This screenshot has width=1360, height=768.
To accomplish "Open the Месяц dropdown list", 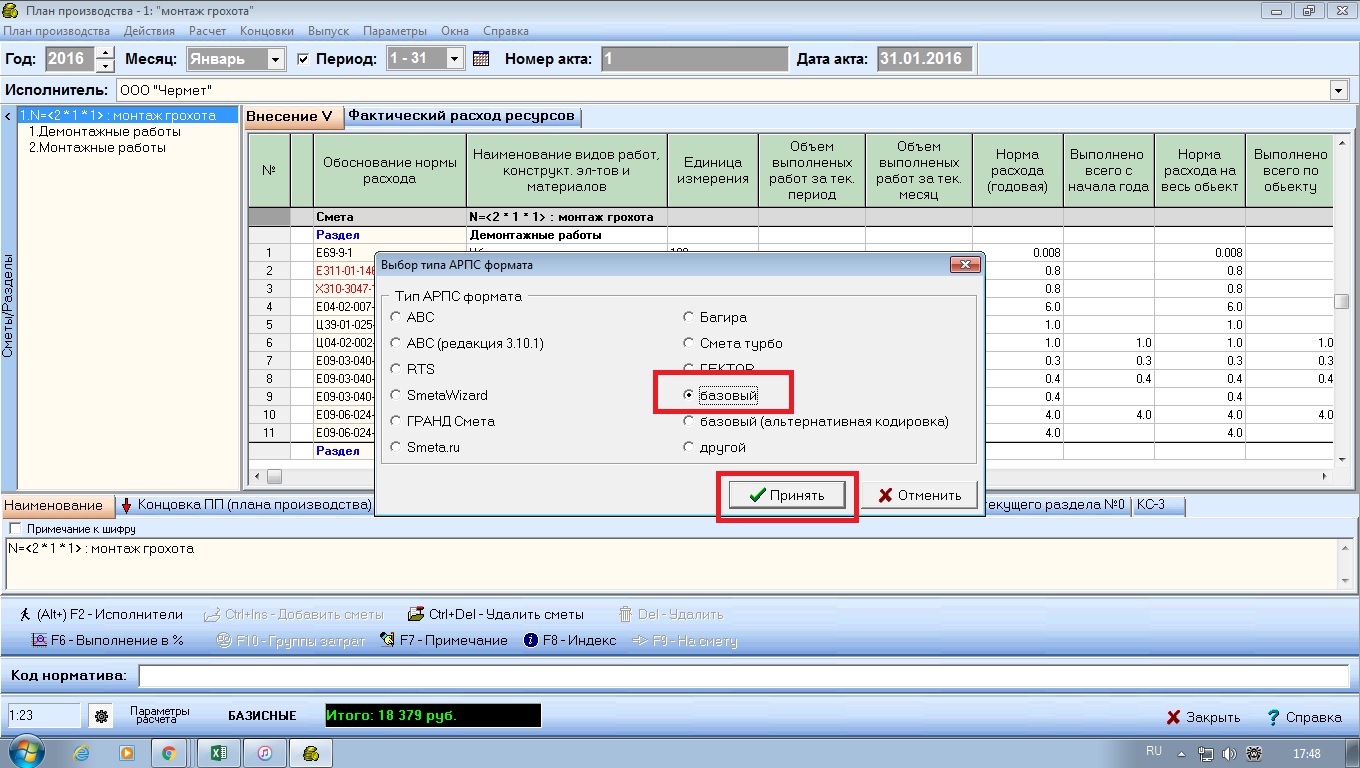I will coord(276,60).
